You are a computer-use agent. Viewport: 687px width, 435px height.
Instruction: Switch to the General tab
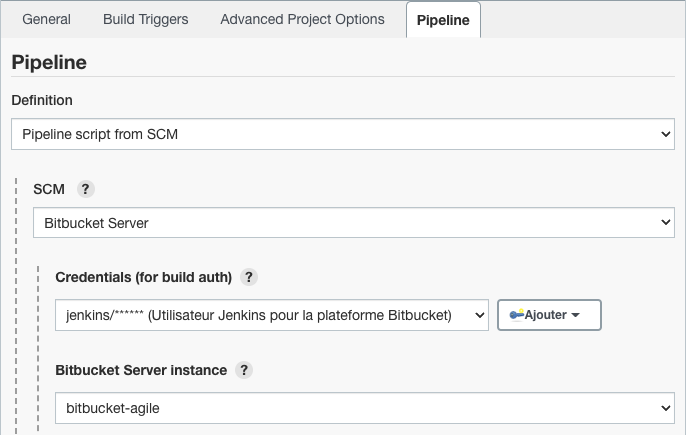tap(46, 19)
